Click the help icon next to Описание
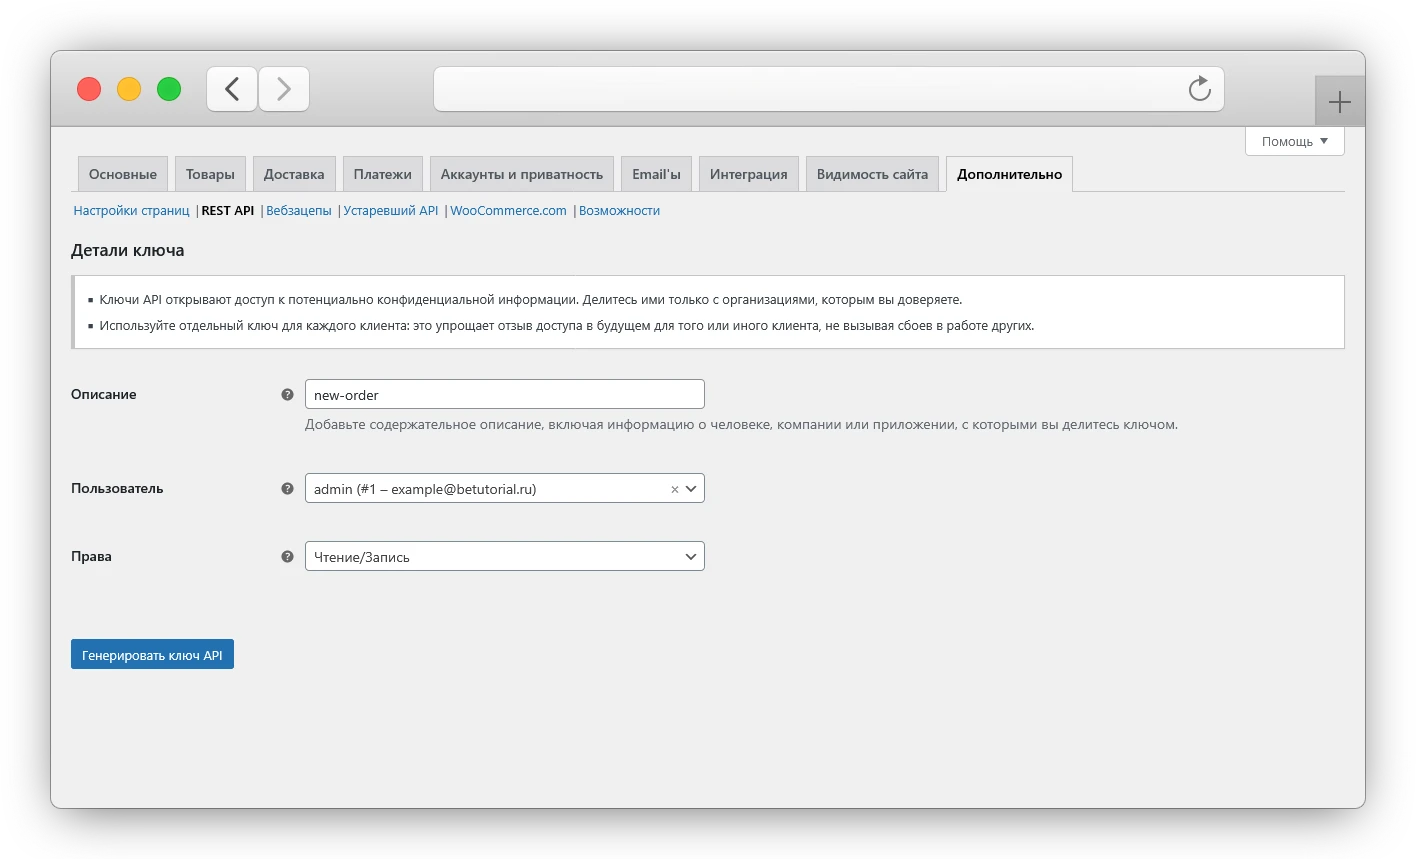Image resolution: width=1416 pixels, height=859 pixels. pos(287,394)
